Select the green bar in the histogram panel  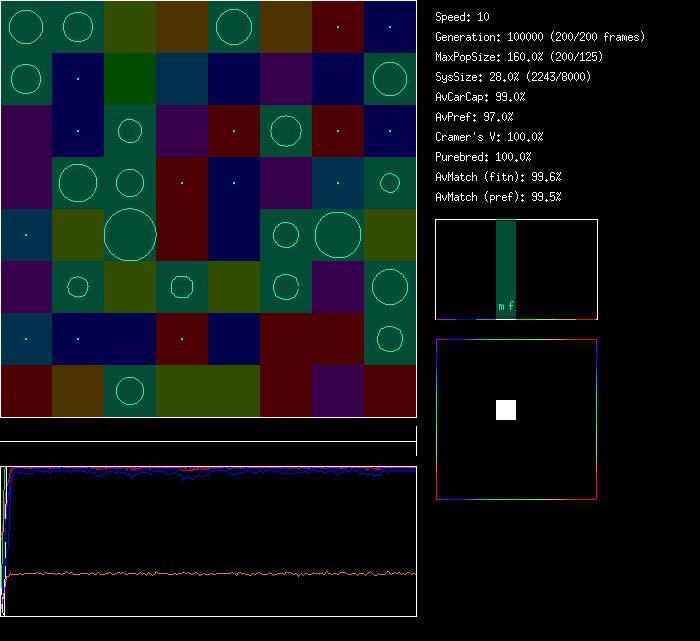(506, 260)
